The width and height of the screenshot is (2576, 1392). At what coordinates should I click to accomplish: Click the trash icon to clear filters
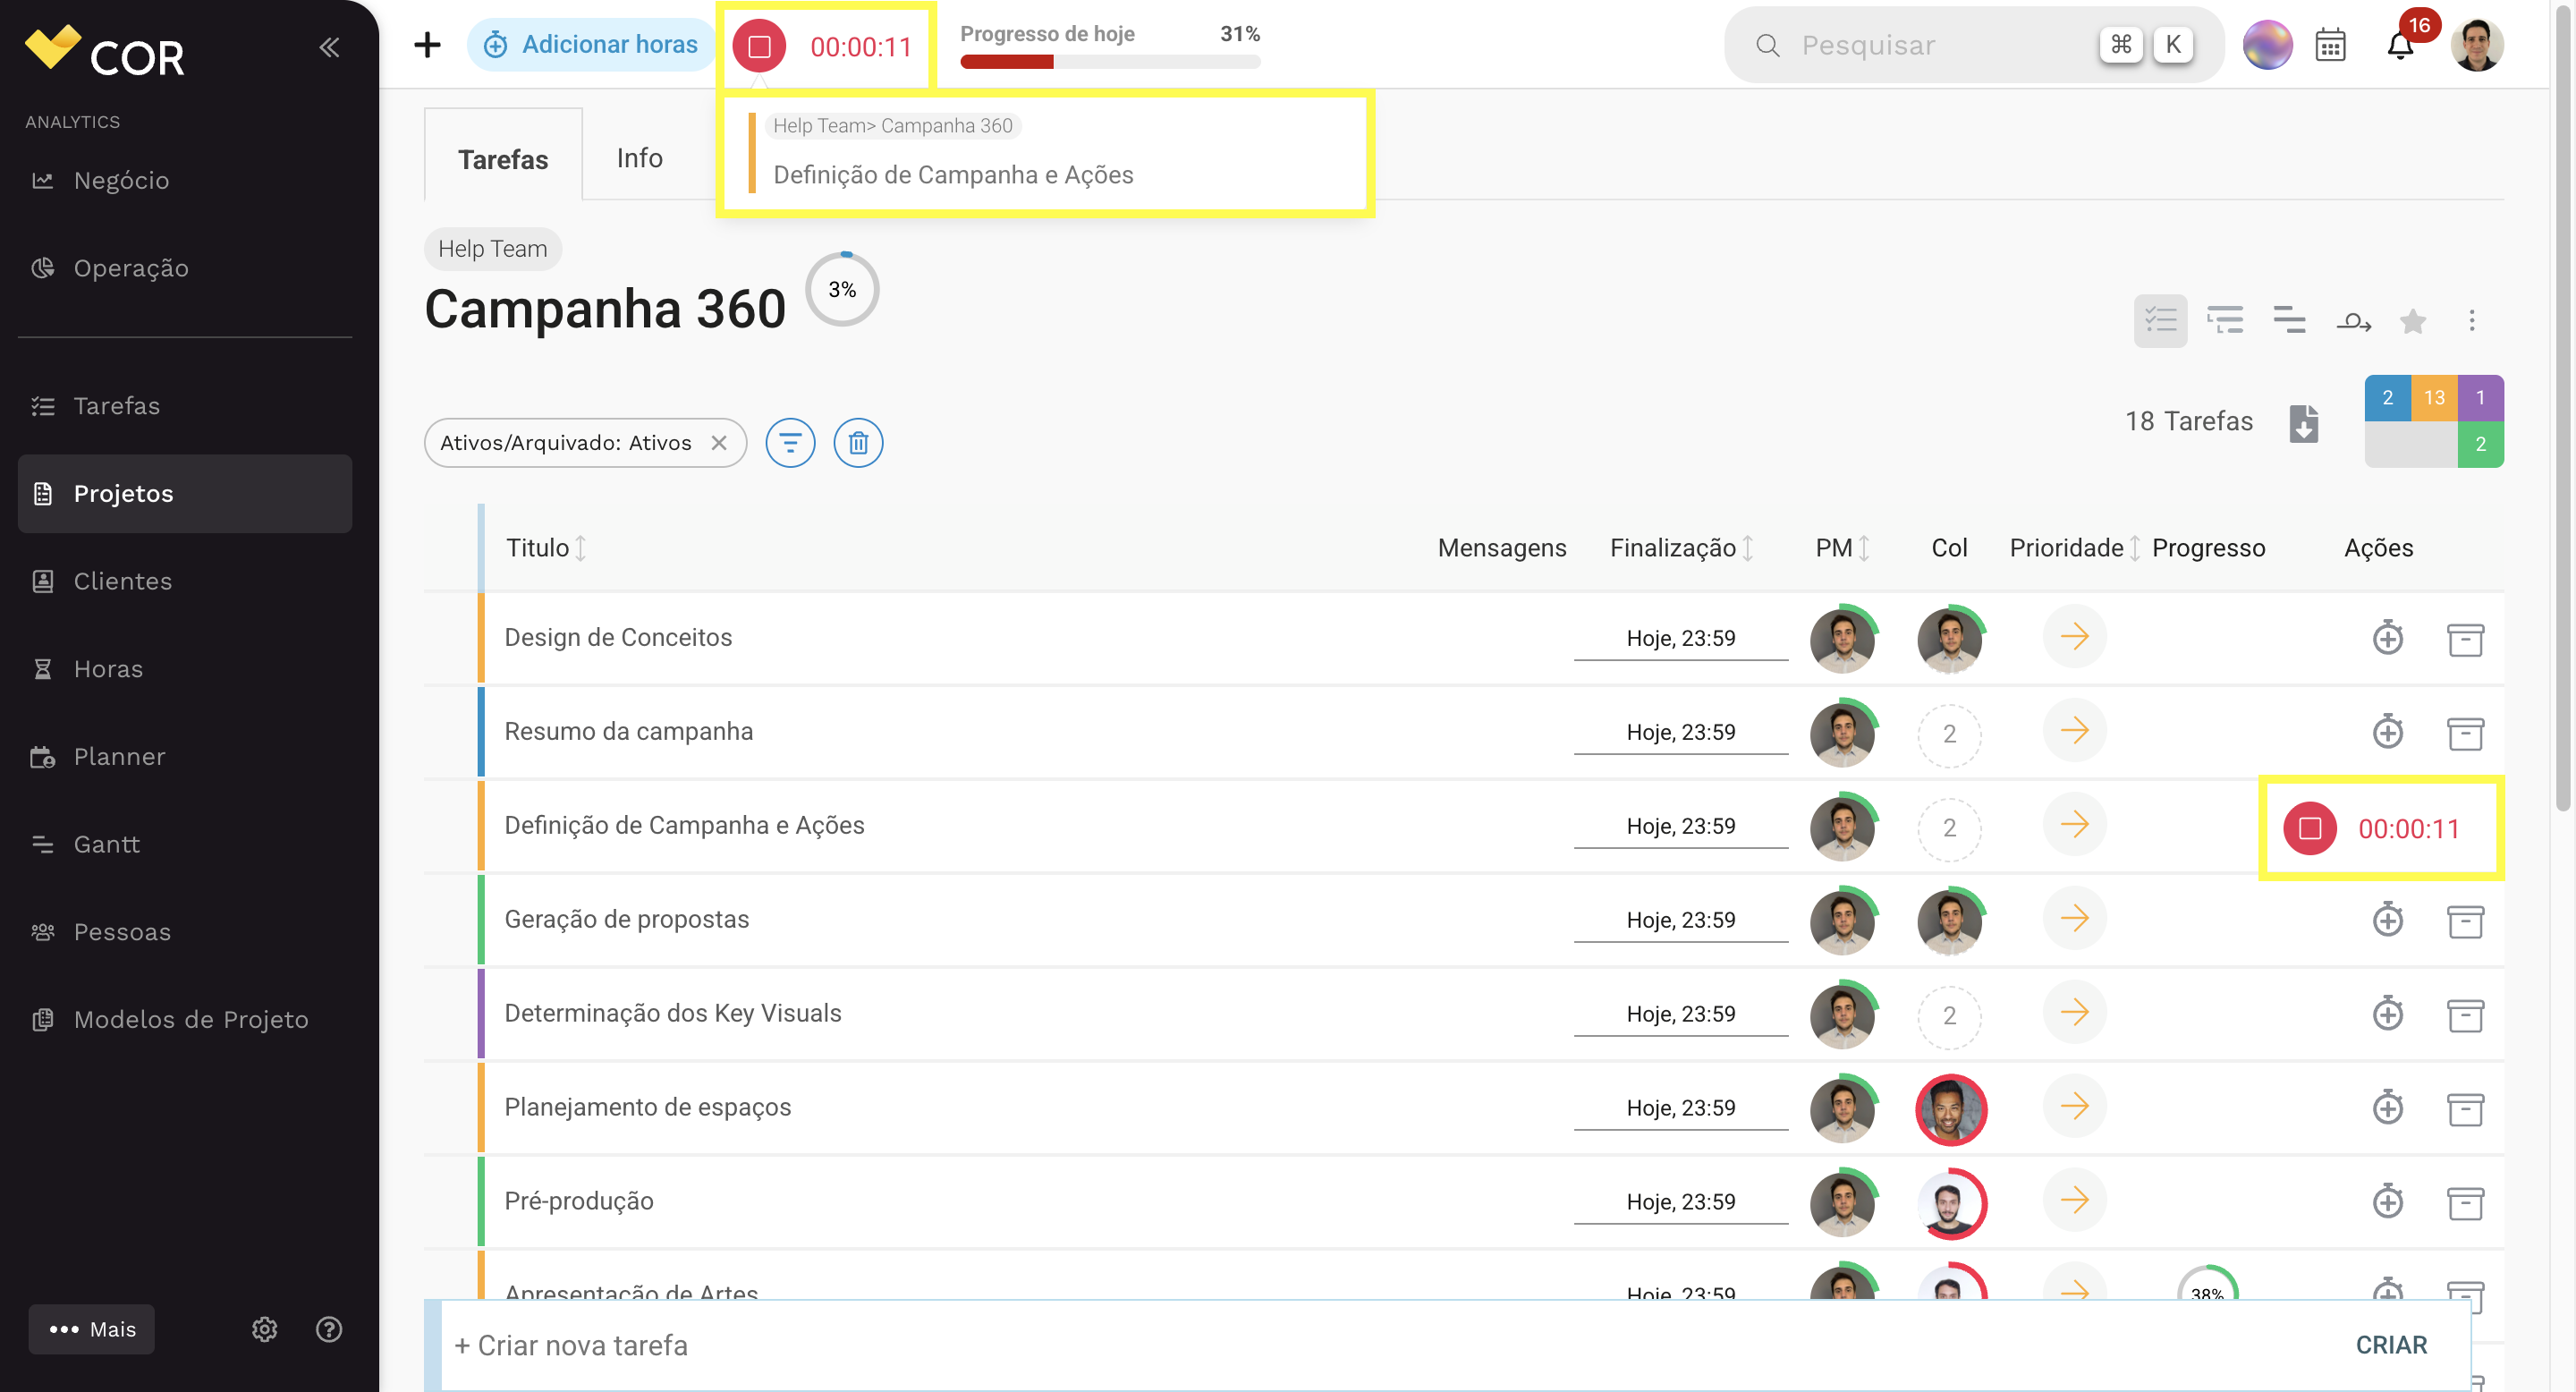pos(858,442)
